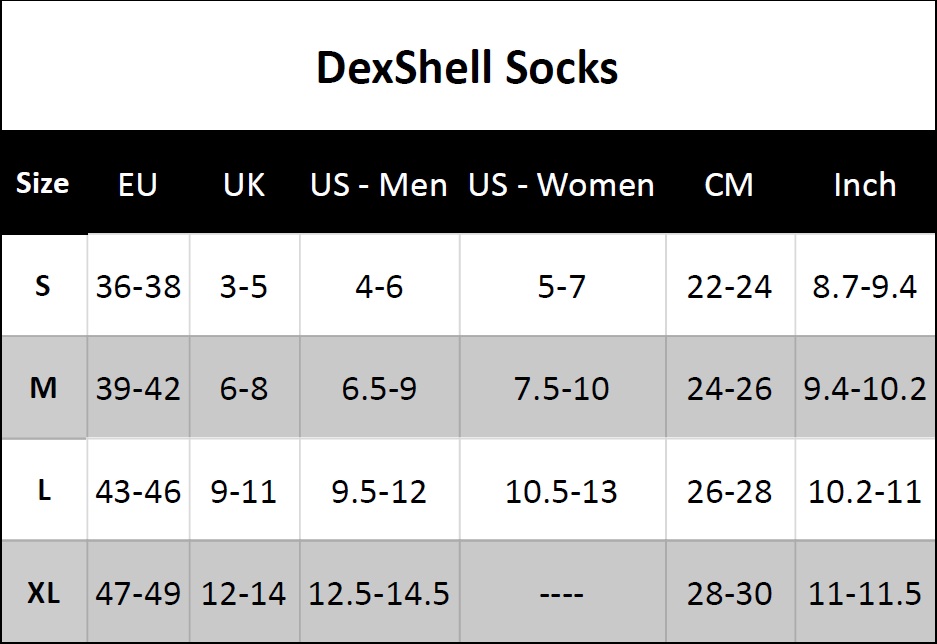This screenshot has height=644, width=937.
Task: Select the L size row label
Action: pyautogui.click(x=44, y=490)
